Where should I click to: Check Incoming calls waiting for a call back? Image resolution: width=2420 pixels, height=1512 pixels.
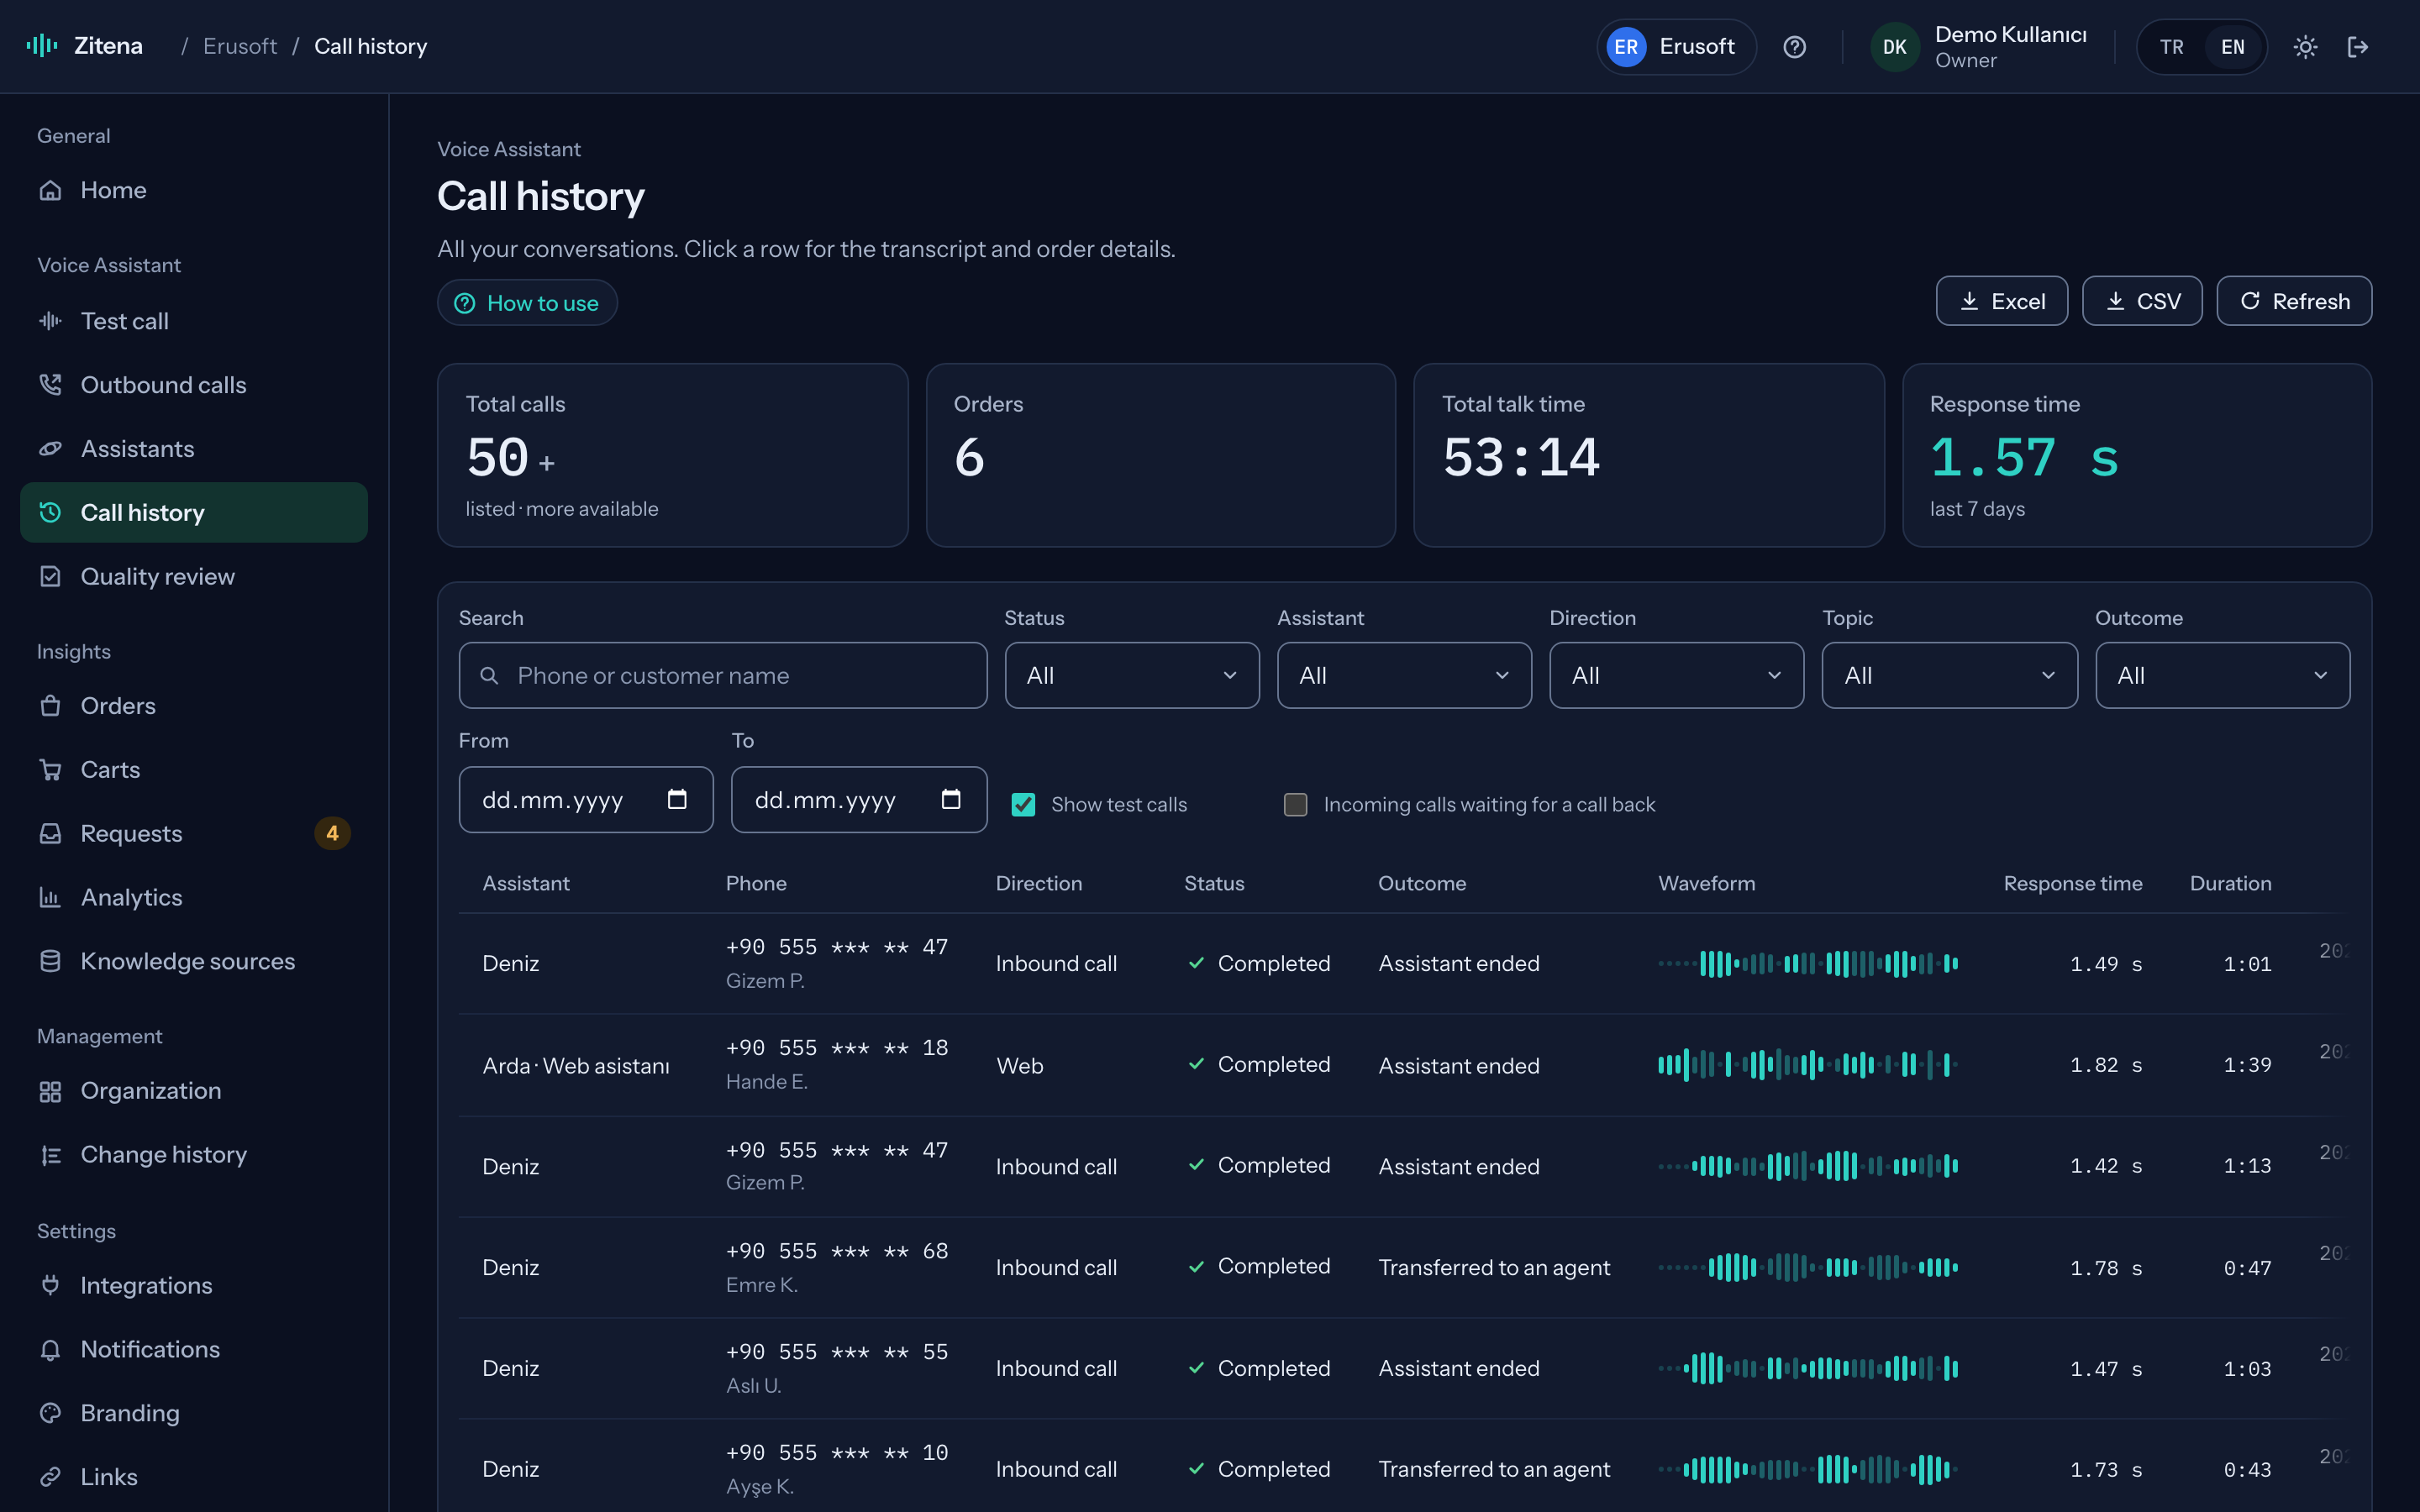[1295, 805]
